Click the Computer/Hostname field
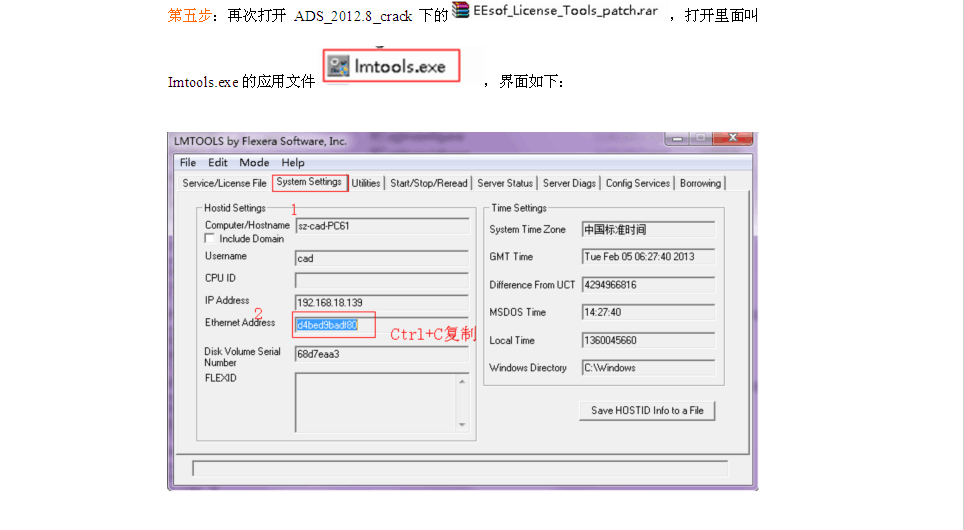Screen dimensions: 964x530 click(382, 226)
